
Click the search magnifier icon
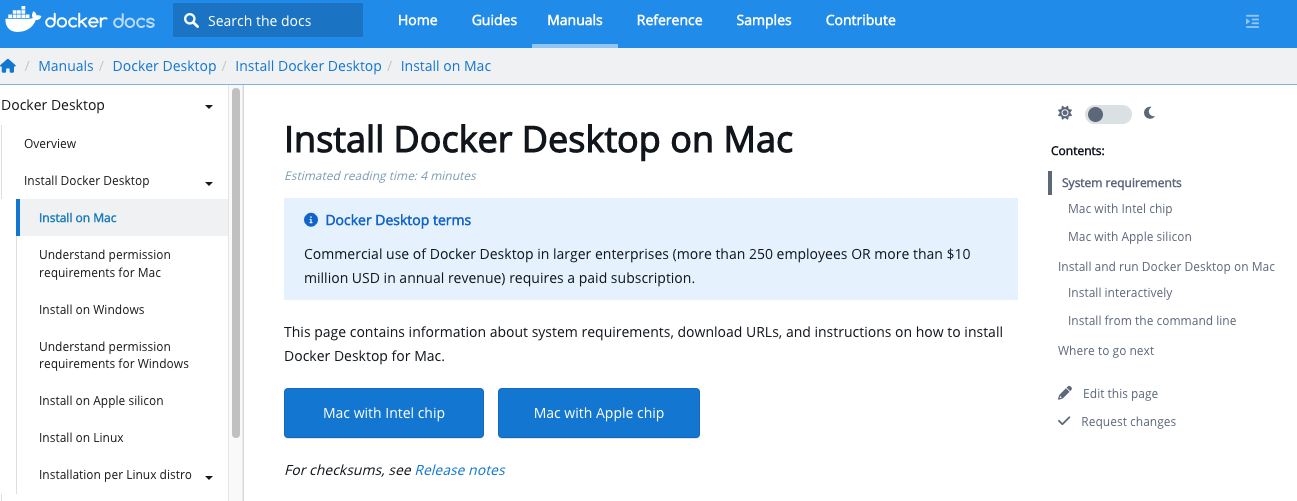pyautogui.click(x=191, y=20)
